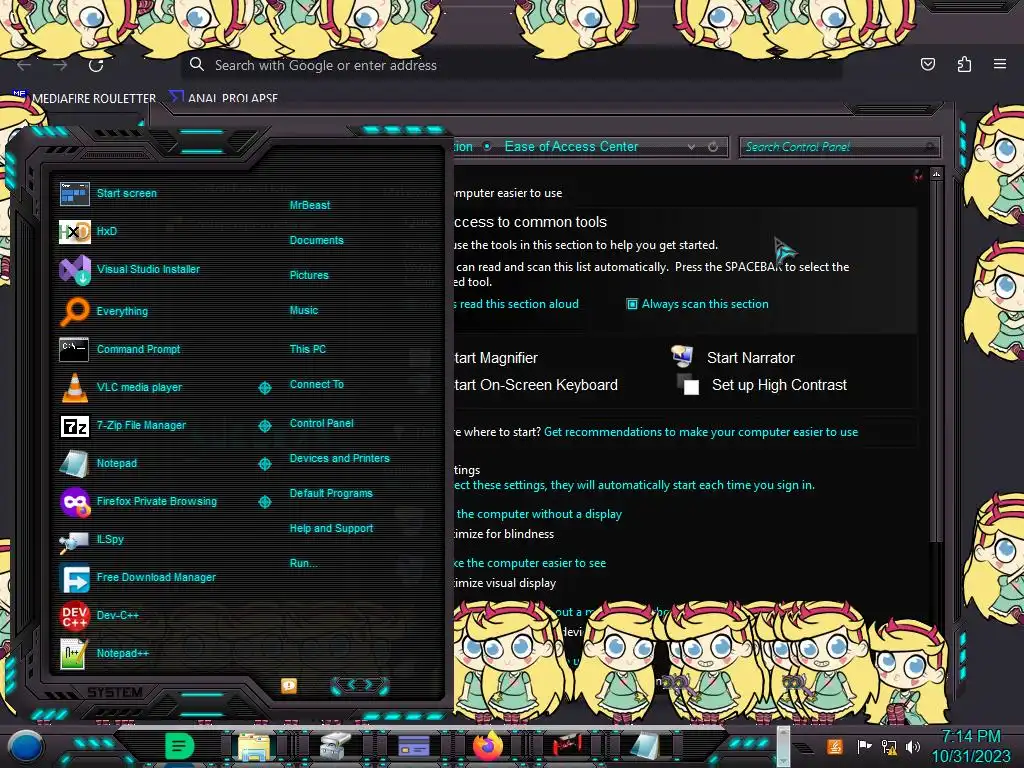
Task: Expand Firefox Private Browsing jump list arrow
Action: pos(264,502)
